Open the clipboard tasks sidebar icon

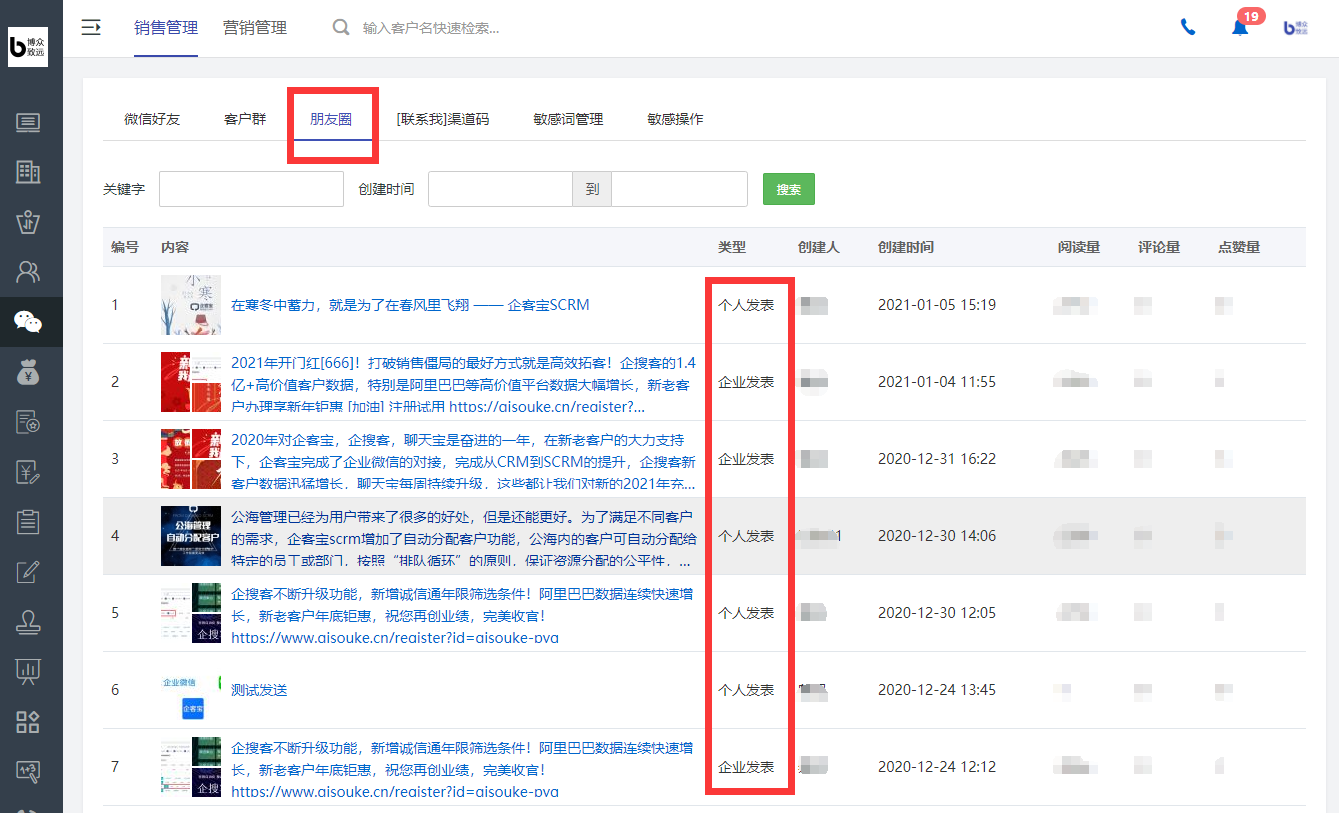point(28,521)
